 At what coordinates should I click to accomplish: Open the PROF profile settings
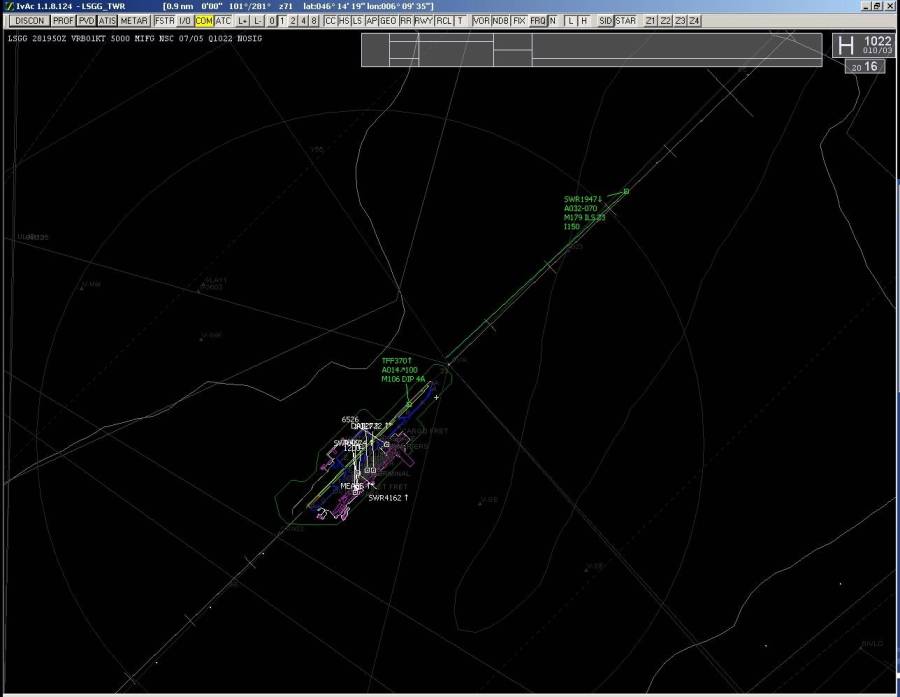[x=64, y=21]
